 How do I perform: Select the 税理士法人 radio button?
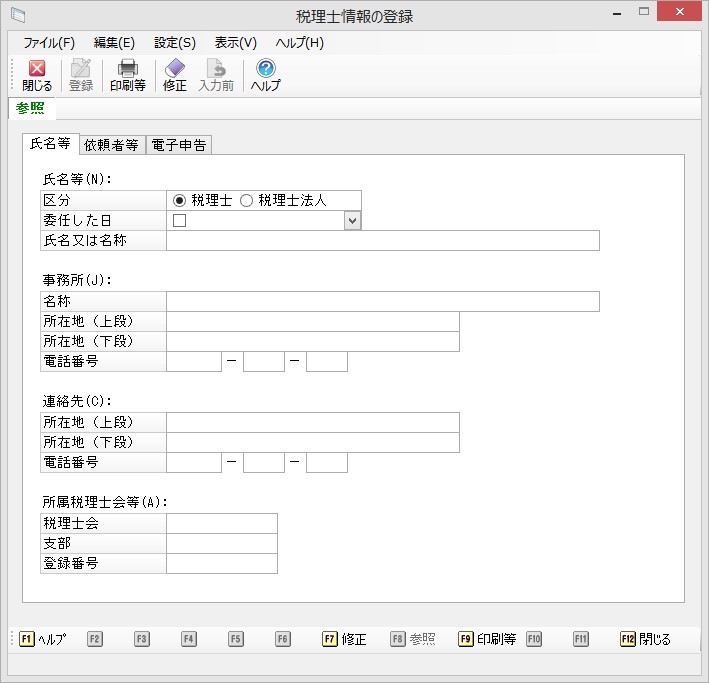246,200
